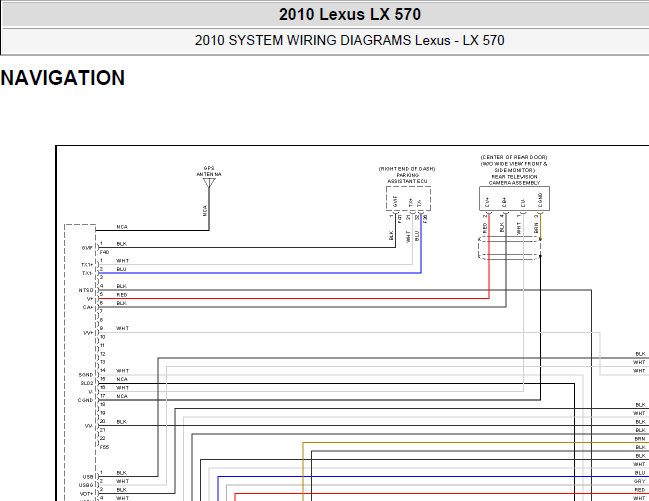The height and width of the screenshot is (501, 649).
Task: Click the GVIF pin label on left connector
Action: [87, 246]
